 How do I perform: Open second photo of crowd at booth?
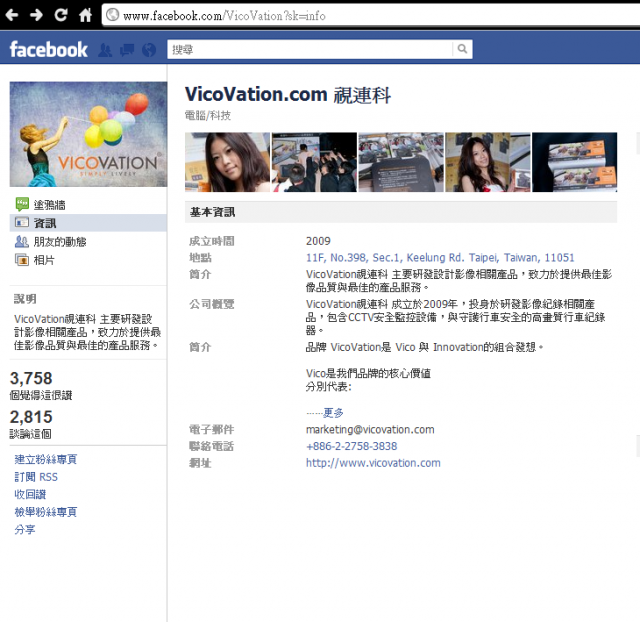(x=314, y=162)
